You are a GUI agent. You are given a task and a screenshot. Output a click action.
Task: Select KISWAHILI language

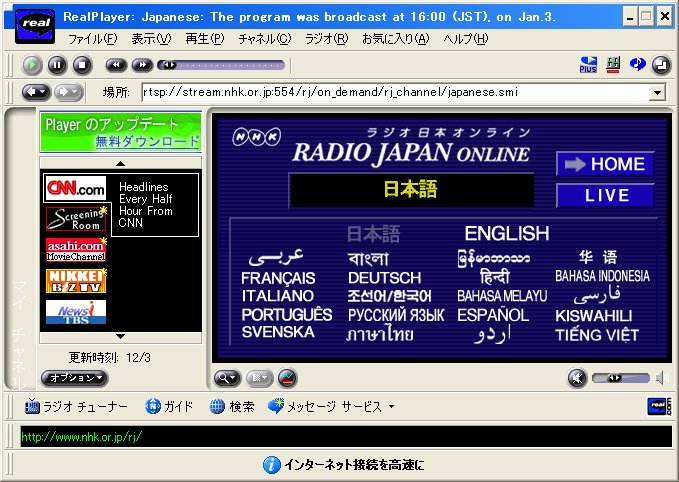coord(594,315)
